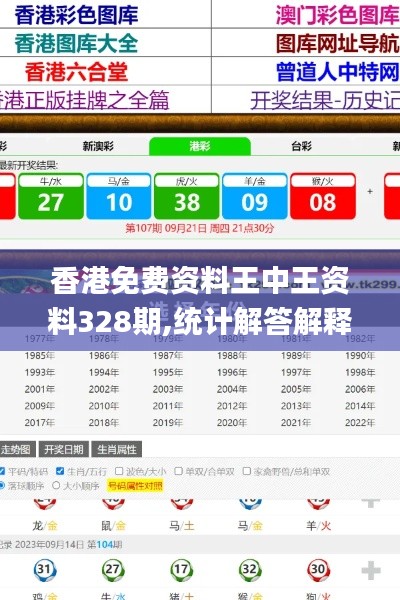This screenshot has width=400, height=600.
Task: Open the 曾道人中特网 link
Action: [338, 72]
